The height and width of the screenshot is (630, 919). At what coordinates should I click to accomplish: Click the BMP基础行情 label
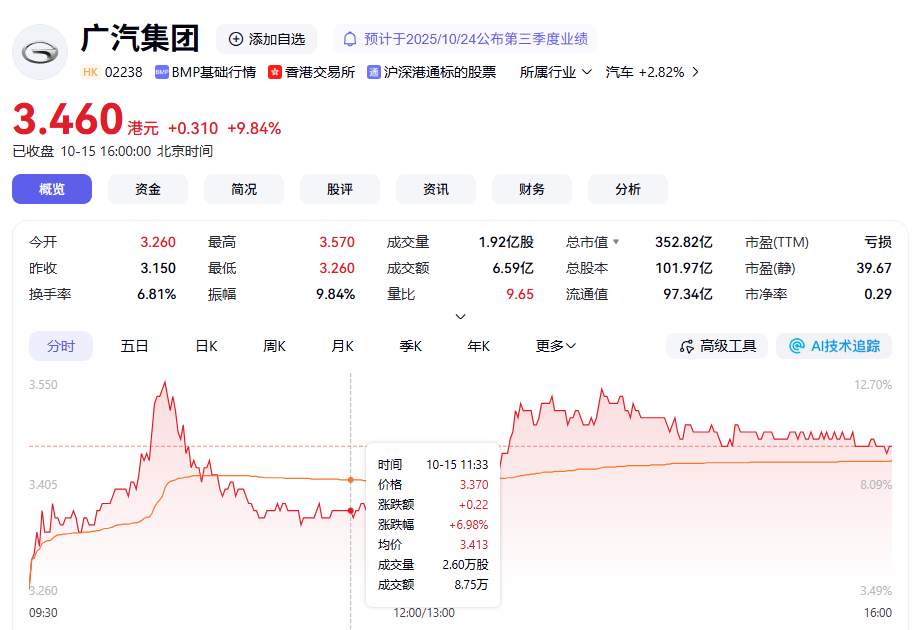click(214, 72)
